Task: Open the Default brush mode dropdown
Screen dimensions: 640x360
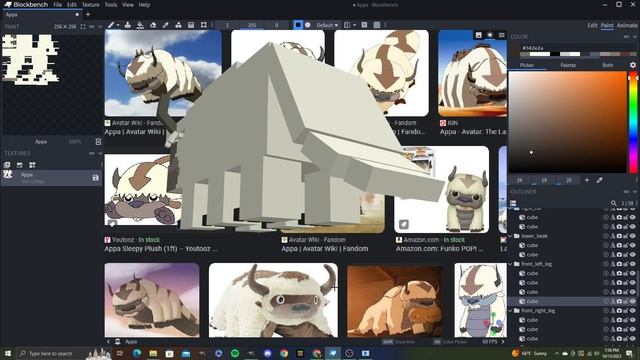Action: (x=327, y=25)
